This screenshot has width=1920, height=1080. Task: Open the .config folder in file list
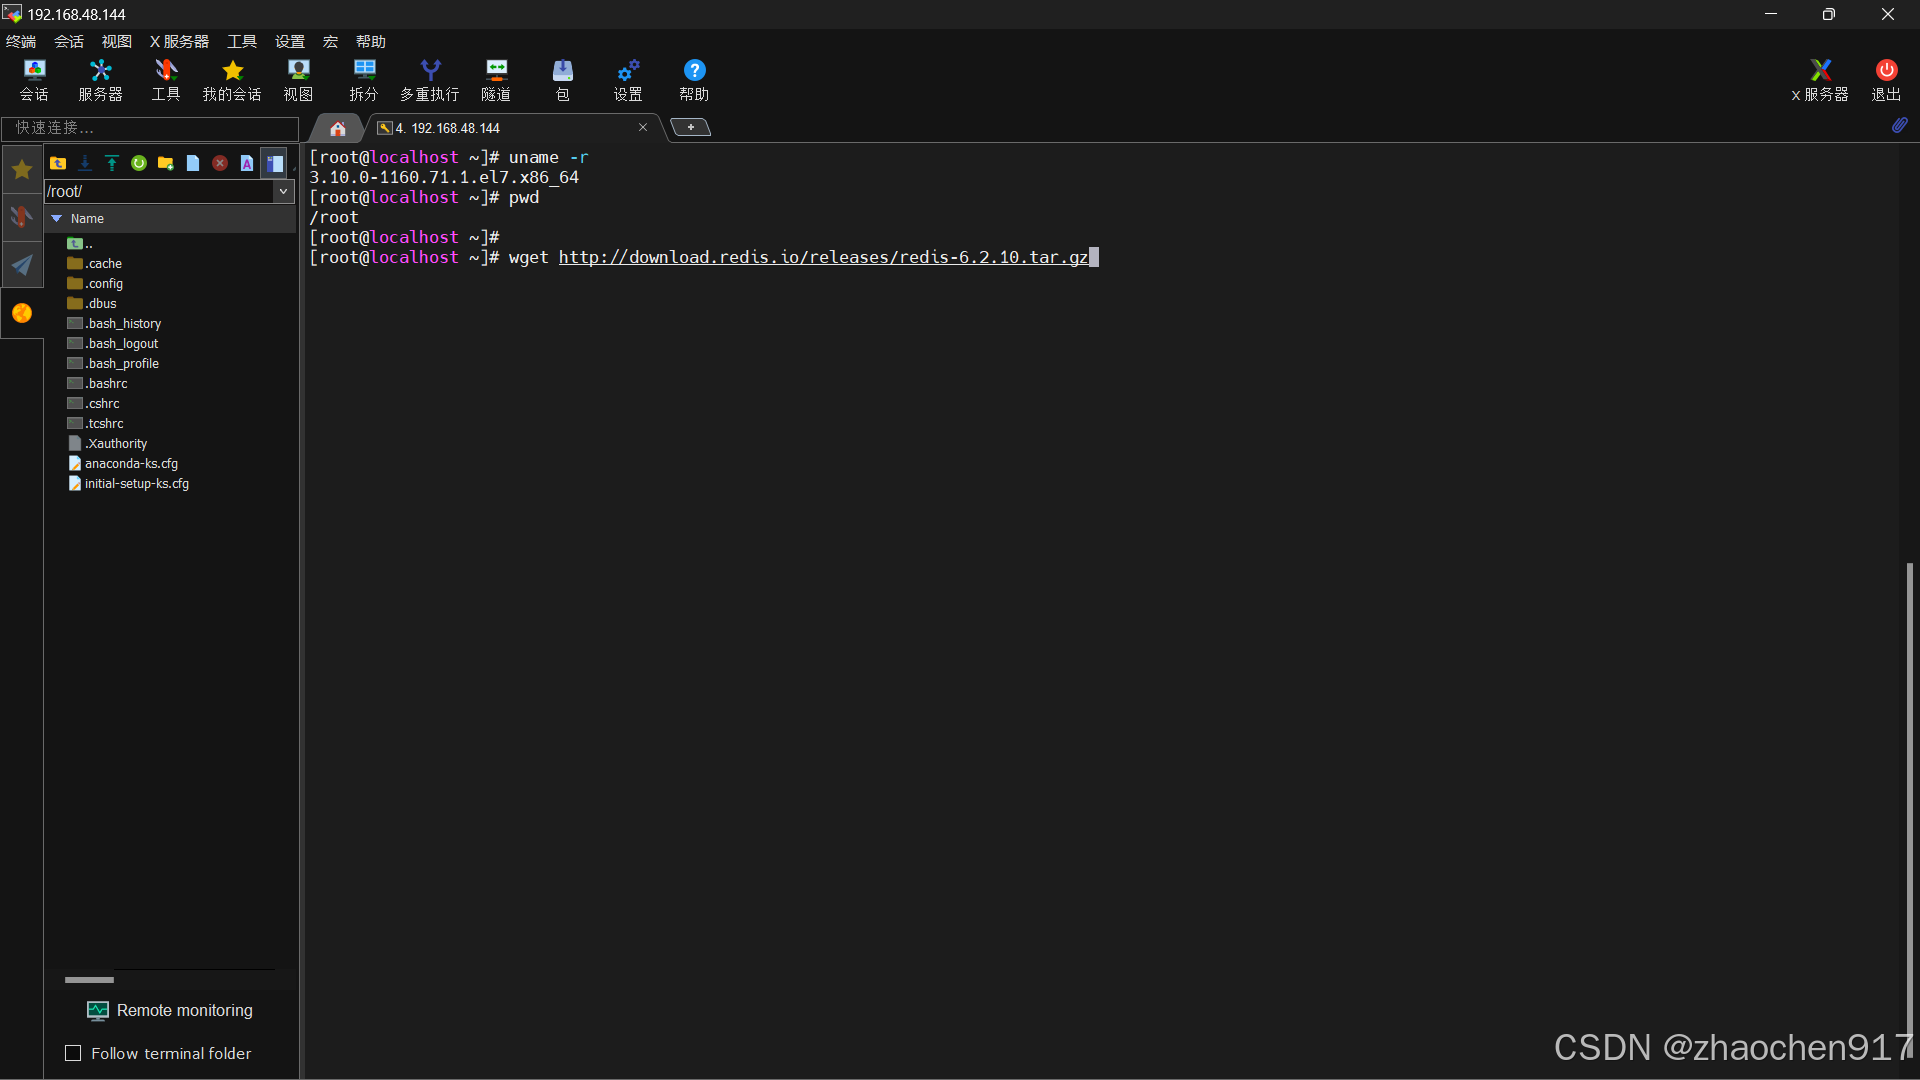pos(104,284)
